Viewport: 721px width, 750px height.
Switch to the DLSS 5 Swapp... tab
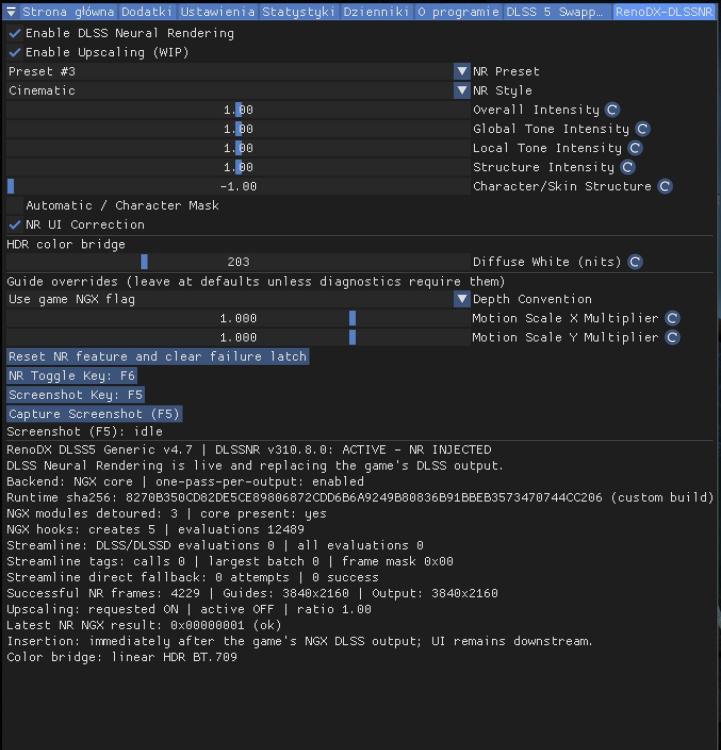pyautogui.click(x=556, y=12)
